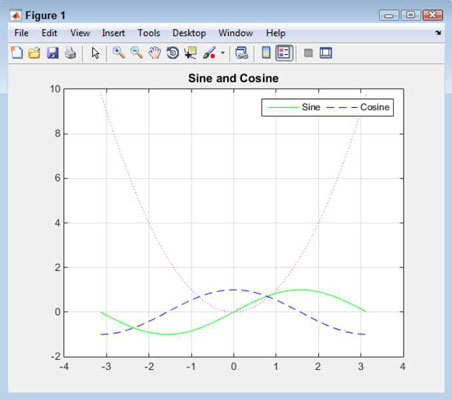Print the figure with printer icon
Viewport: 452px width, 400px height.
click(x=70, y=53)
